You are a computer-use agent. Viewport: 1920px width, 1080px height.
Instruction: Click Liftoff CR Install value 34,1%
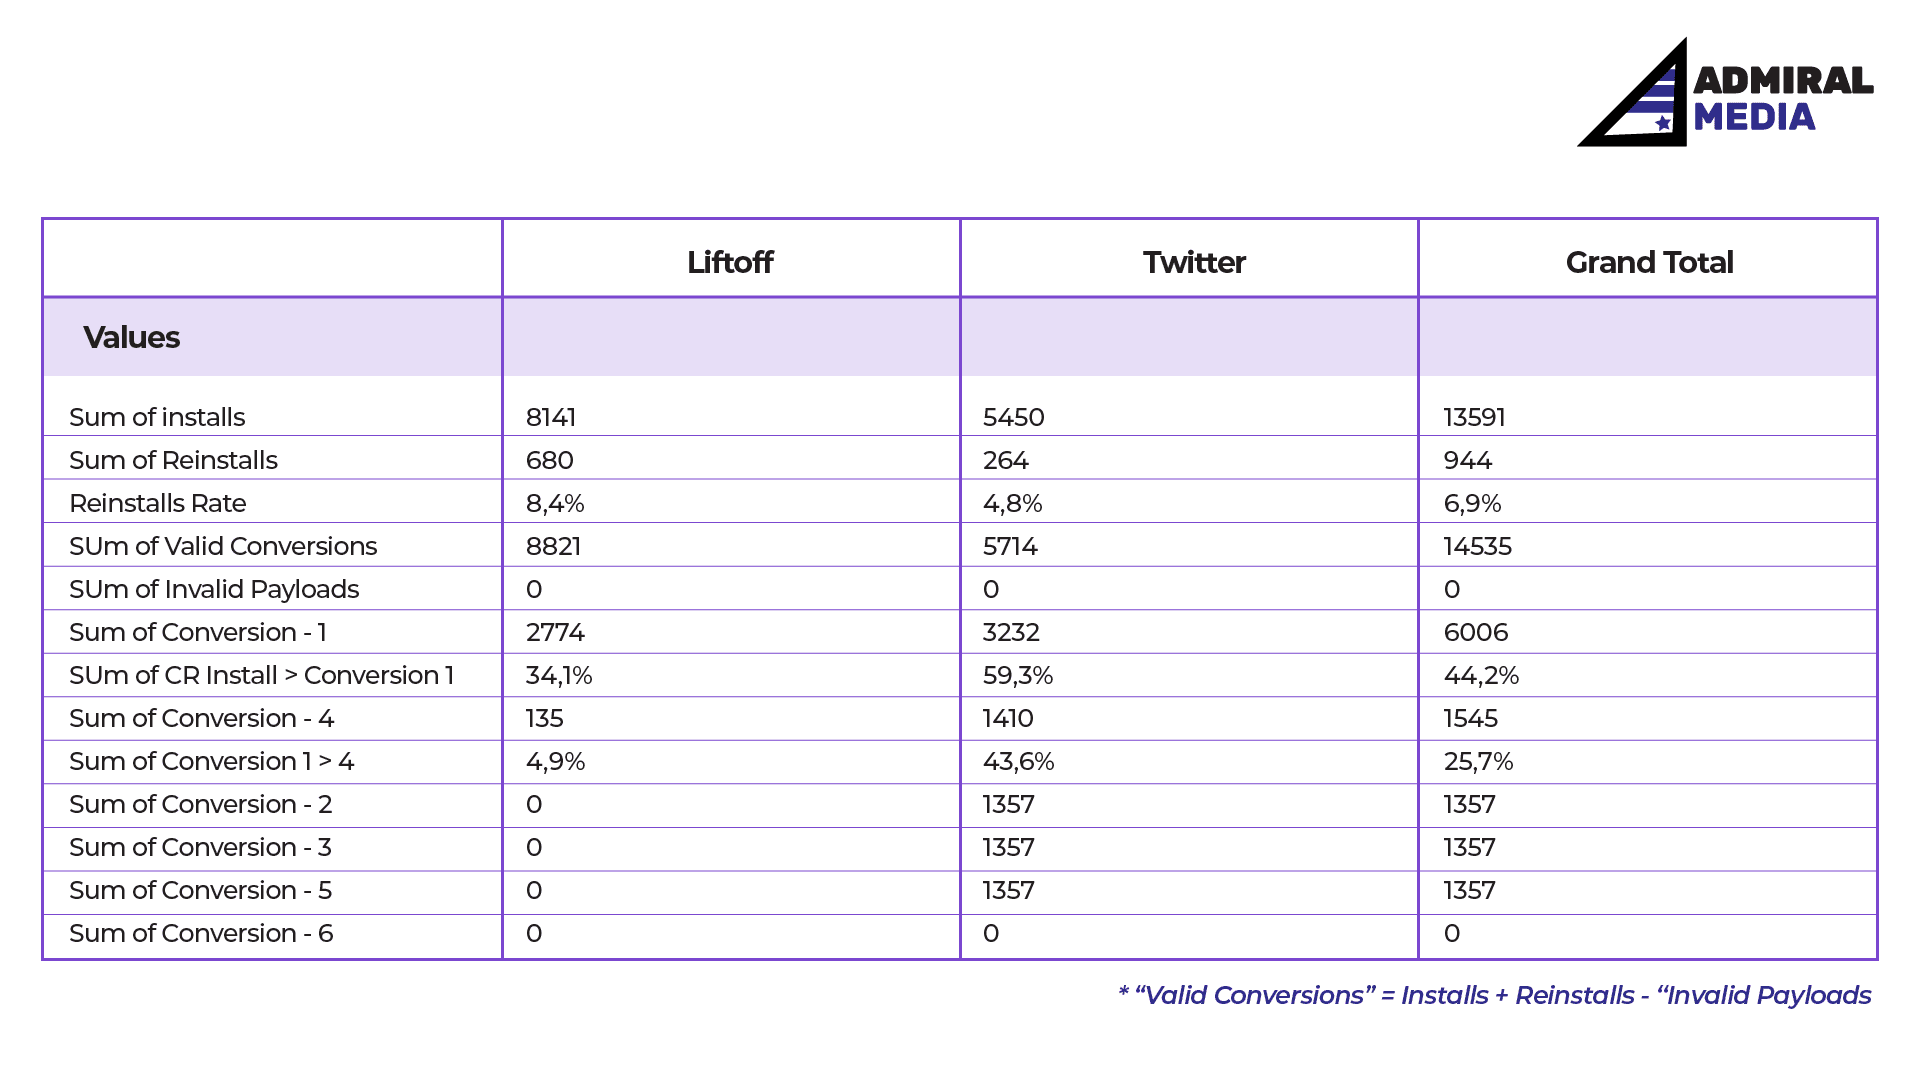559,675
